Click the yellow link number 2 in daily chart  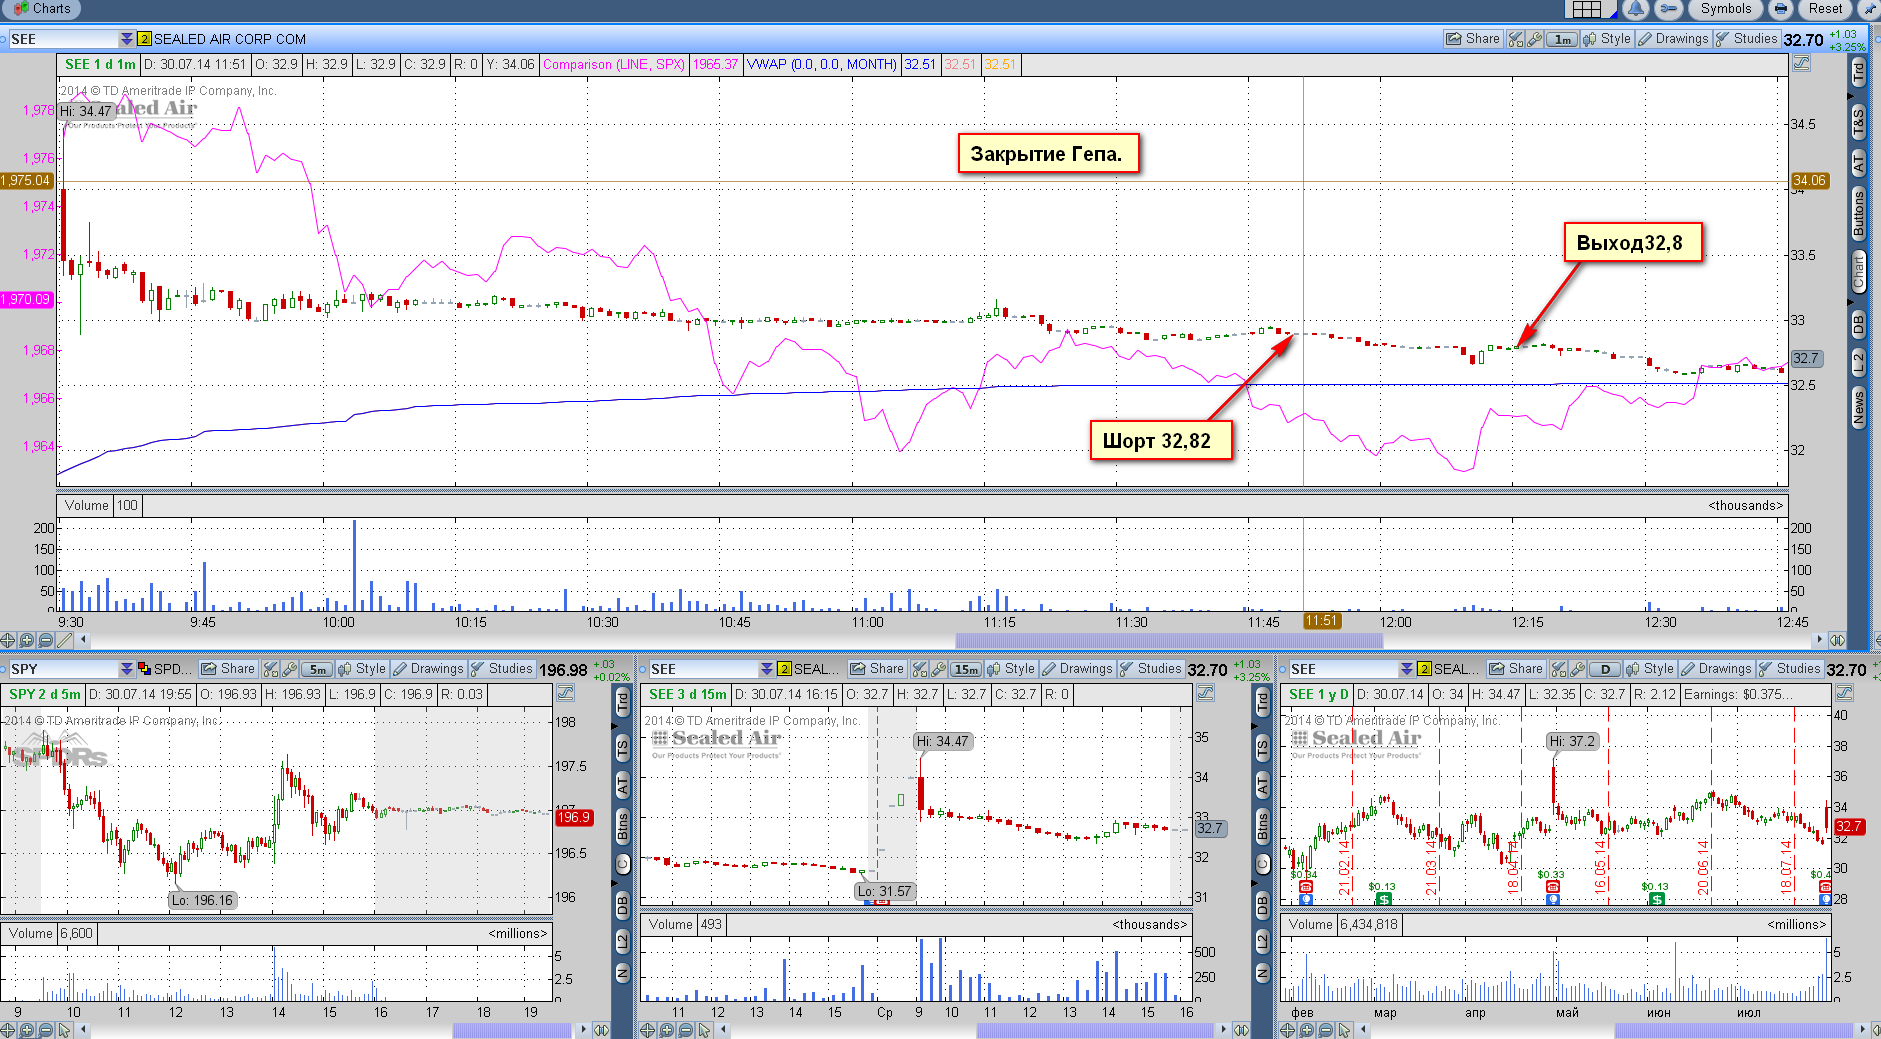pyautogui.click(x=1424, y=669)
